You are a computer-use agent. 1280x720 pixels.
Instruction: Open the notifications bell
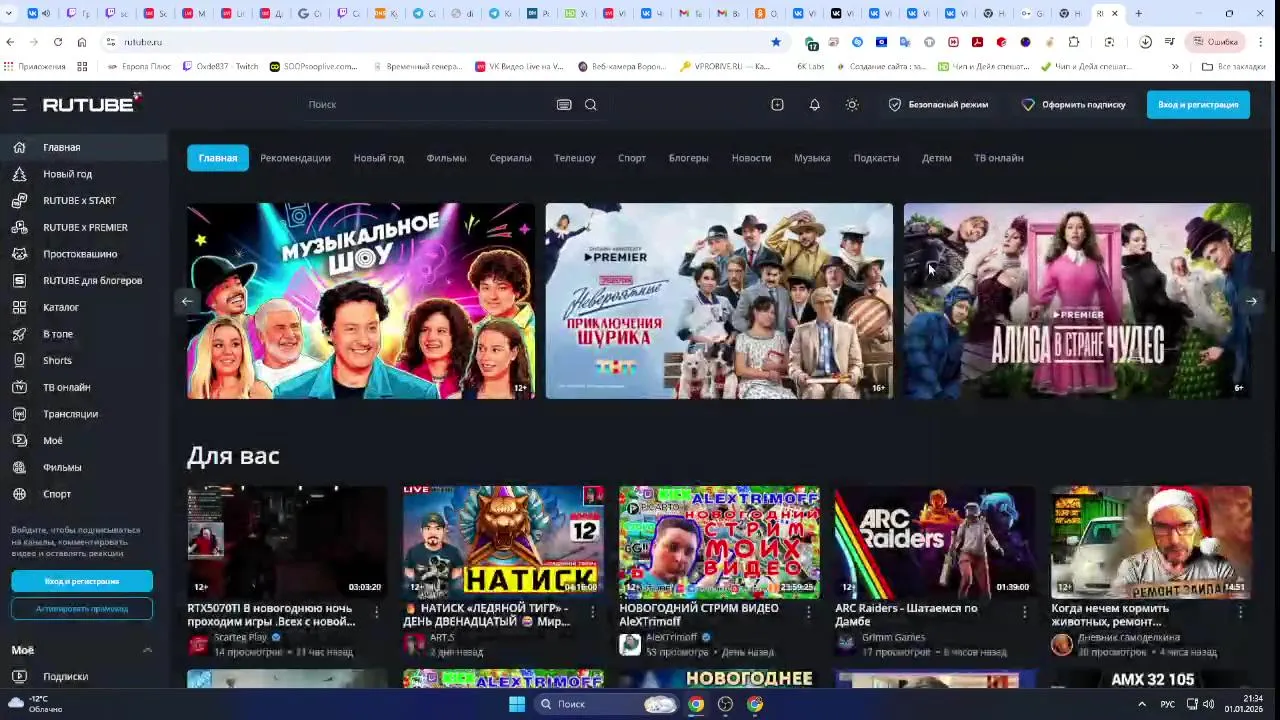tap(814, 104)
